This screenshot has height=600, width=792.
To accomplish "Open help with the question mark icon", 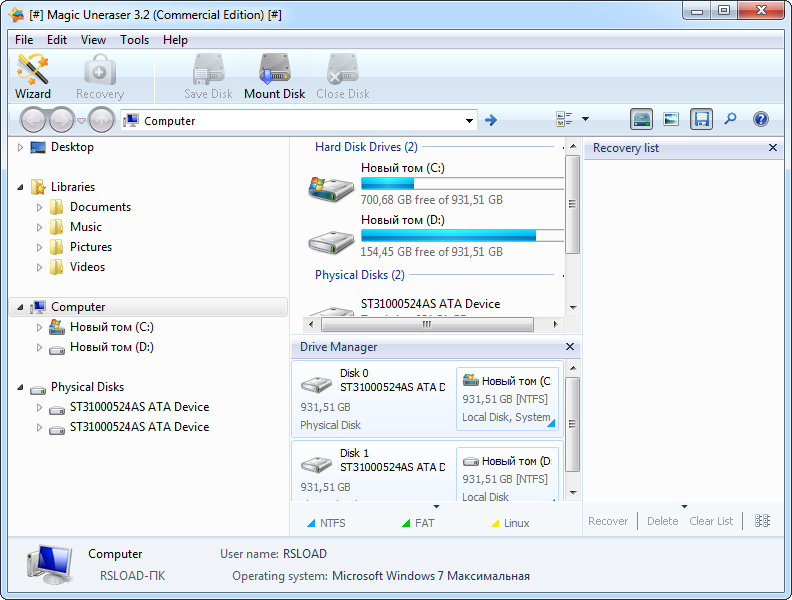I will (x=761, y=119).
